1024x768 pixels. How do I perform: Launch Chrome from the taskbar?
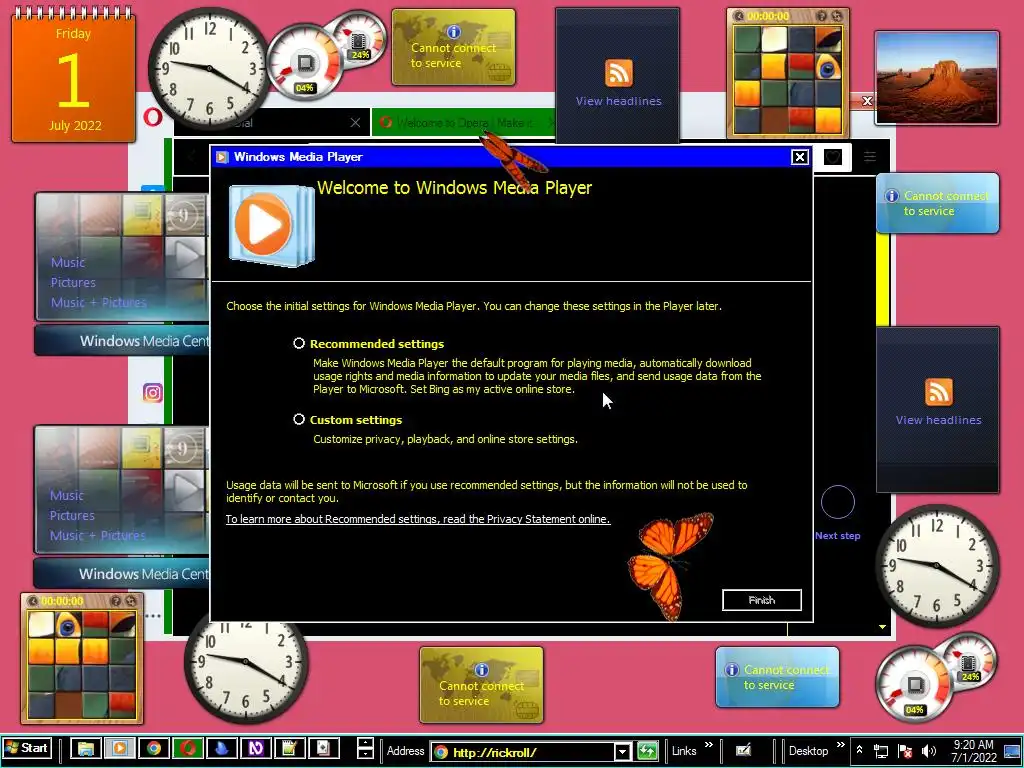(154, 748)
